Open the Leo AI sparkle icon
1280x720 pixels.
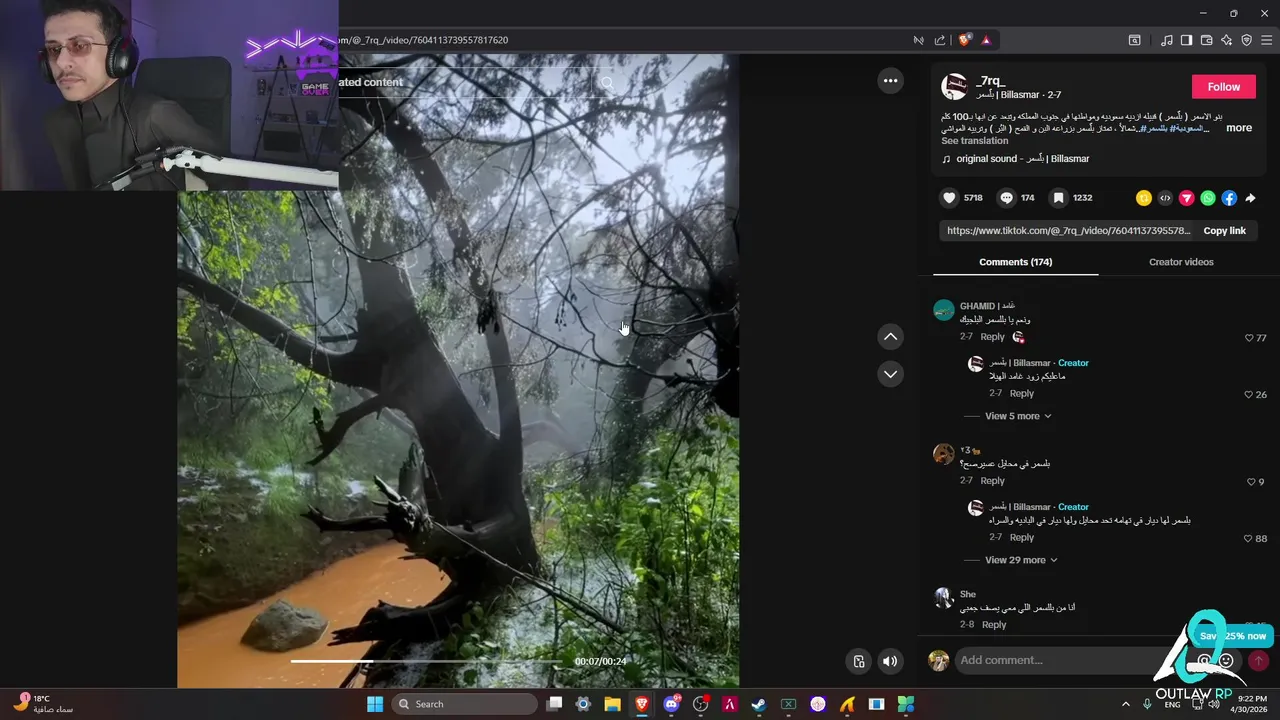pyautogui.click(x=1226, y=40)
